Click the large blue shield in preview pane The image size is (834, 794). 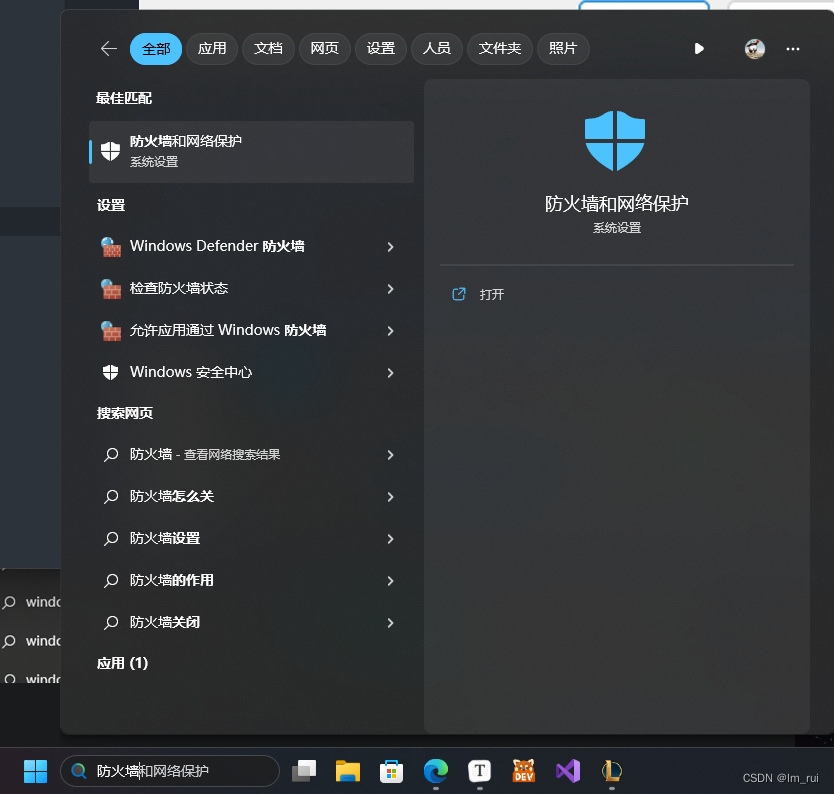click(x=615, y=140)
